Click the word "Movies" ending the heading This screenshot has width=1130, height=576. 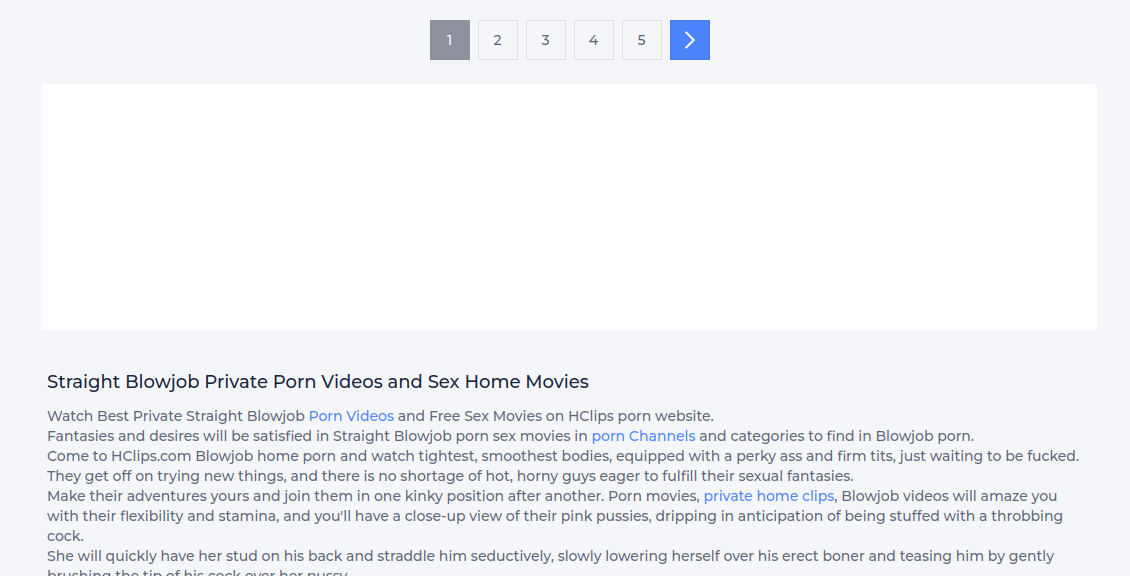(557, 382)
